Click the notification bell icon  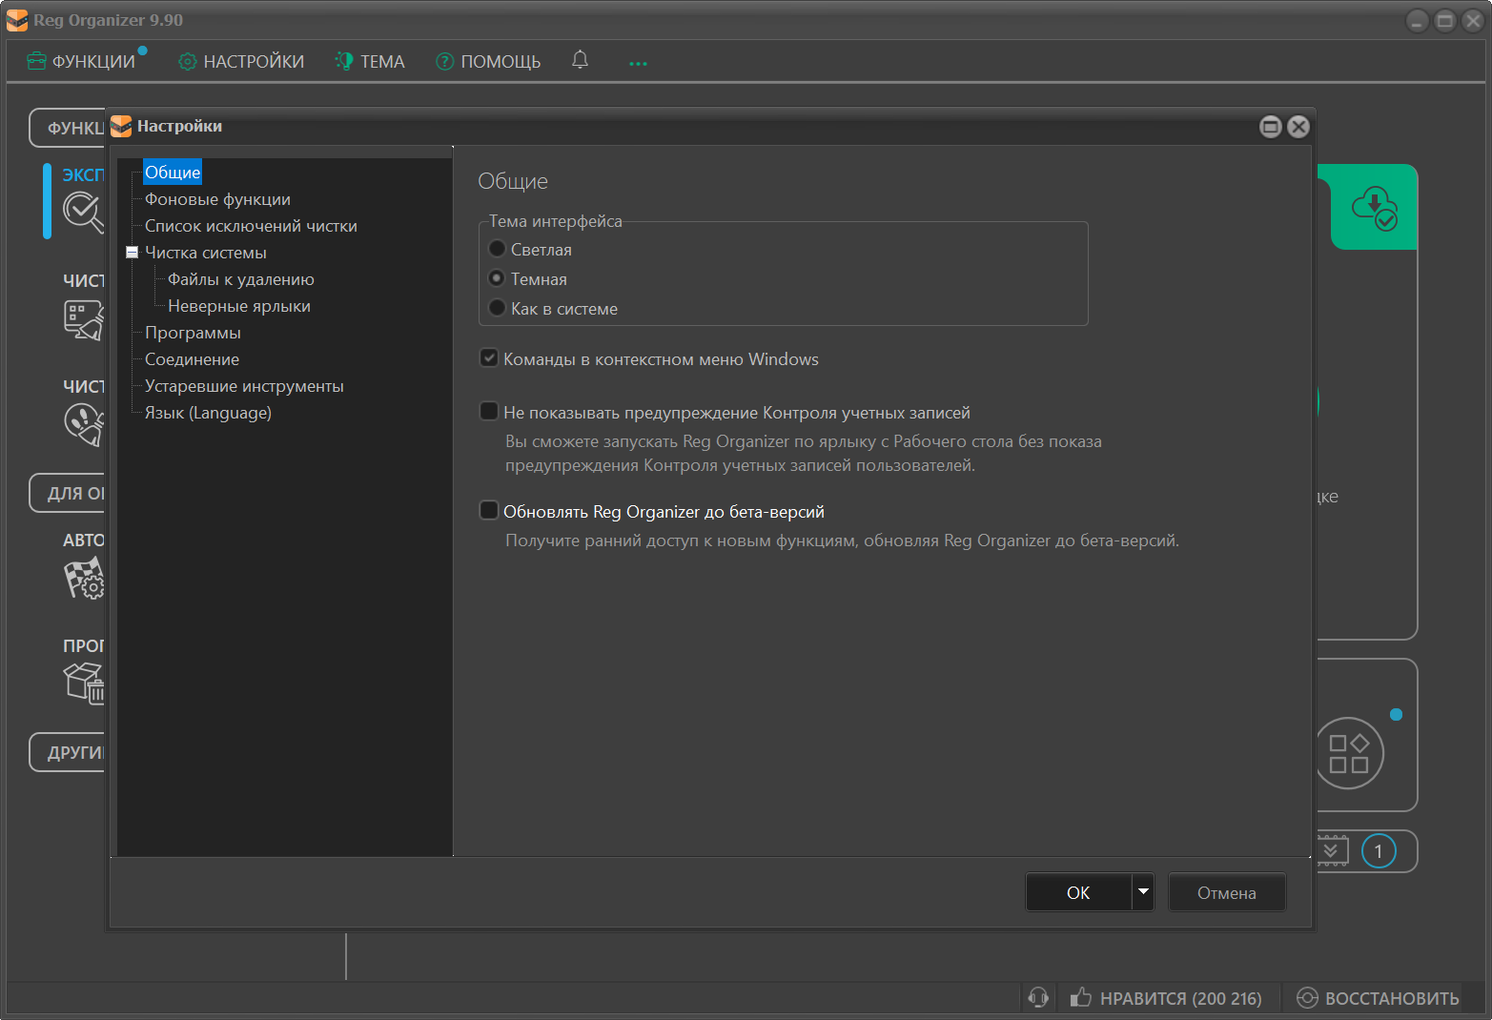point(580,60)
